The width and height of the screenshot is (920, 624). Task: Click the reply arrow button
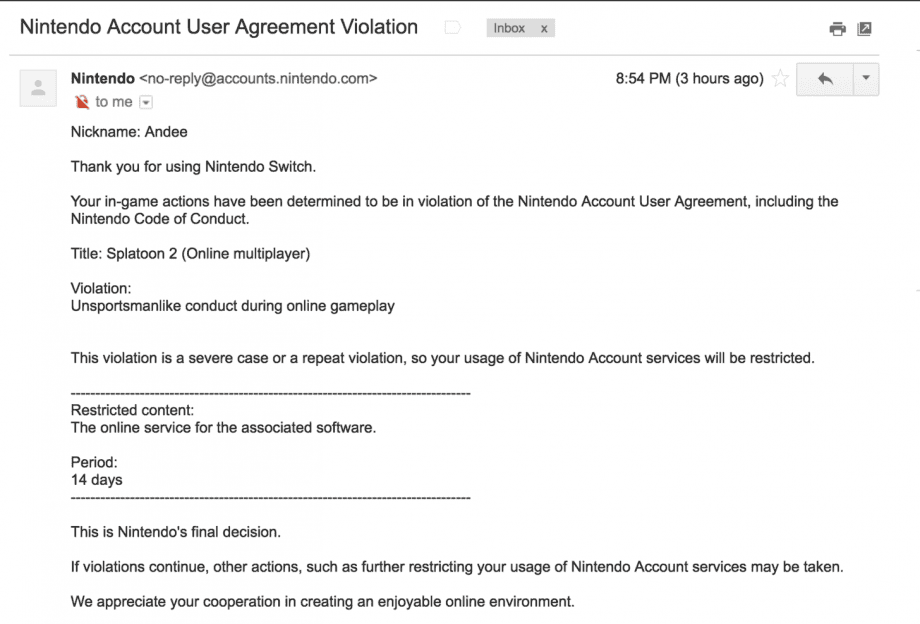[825, 79]
